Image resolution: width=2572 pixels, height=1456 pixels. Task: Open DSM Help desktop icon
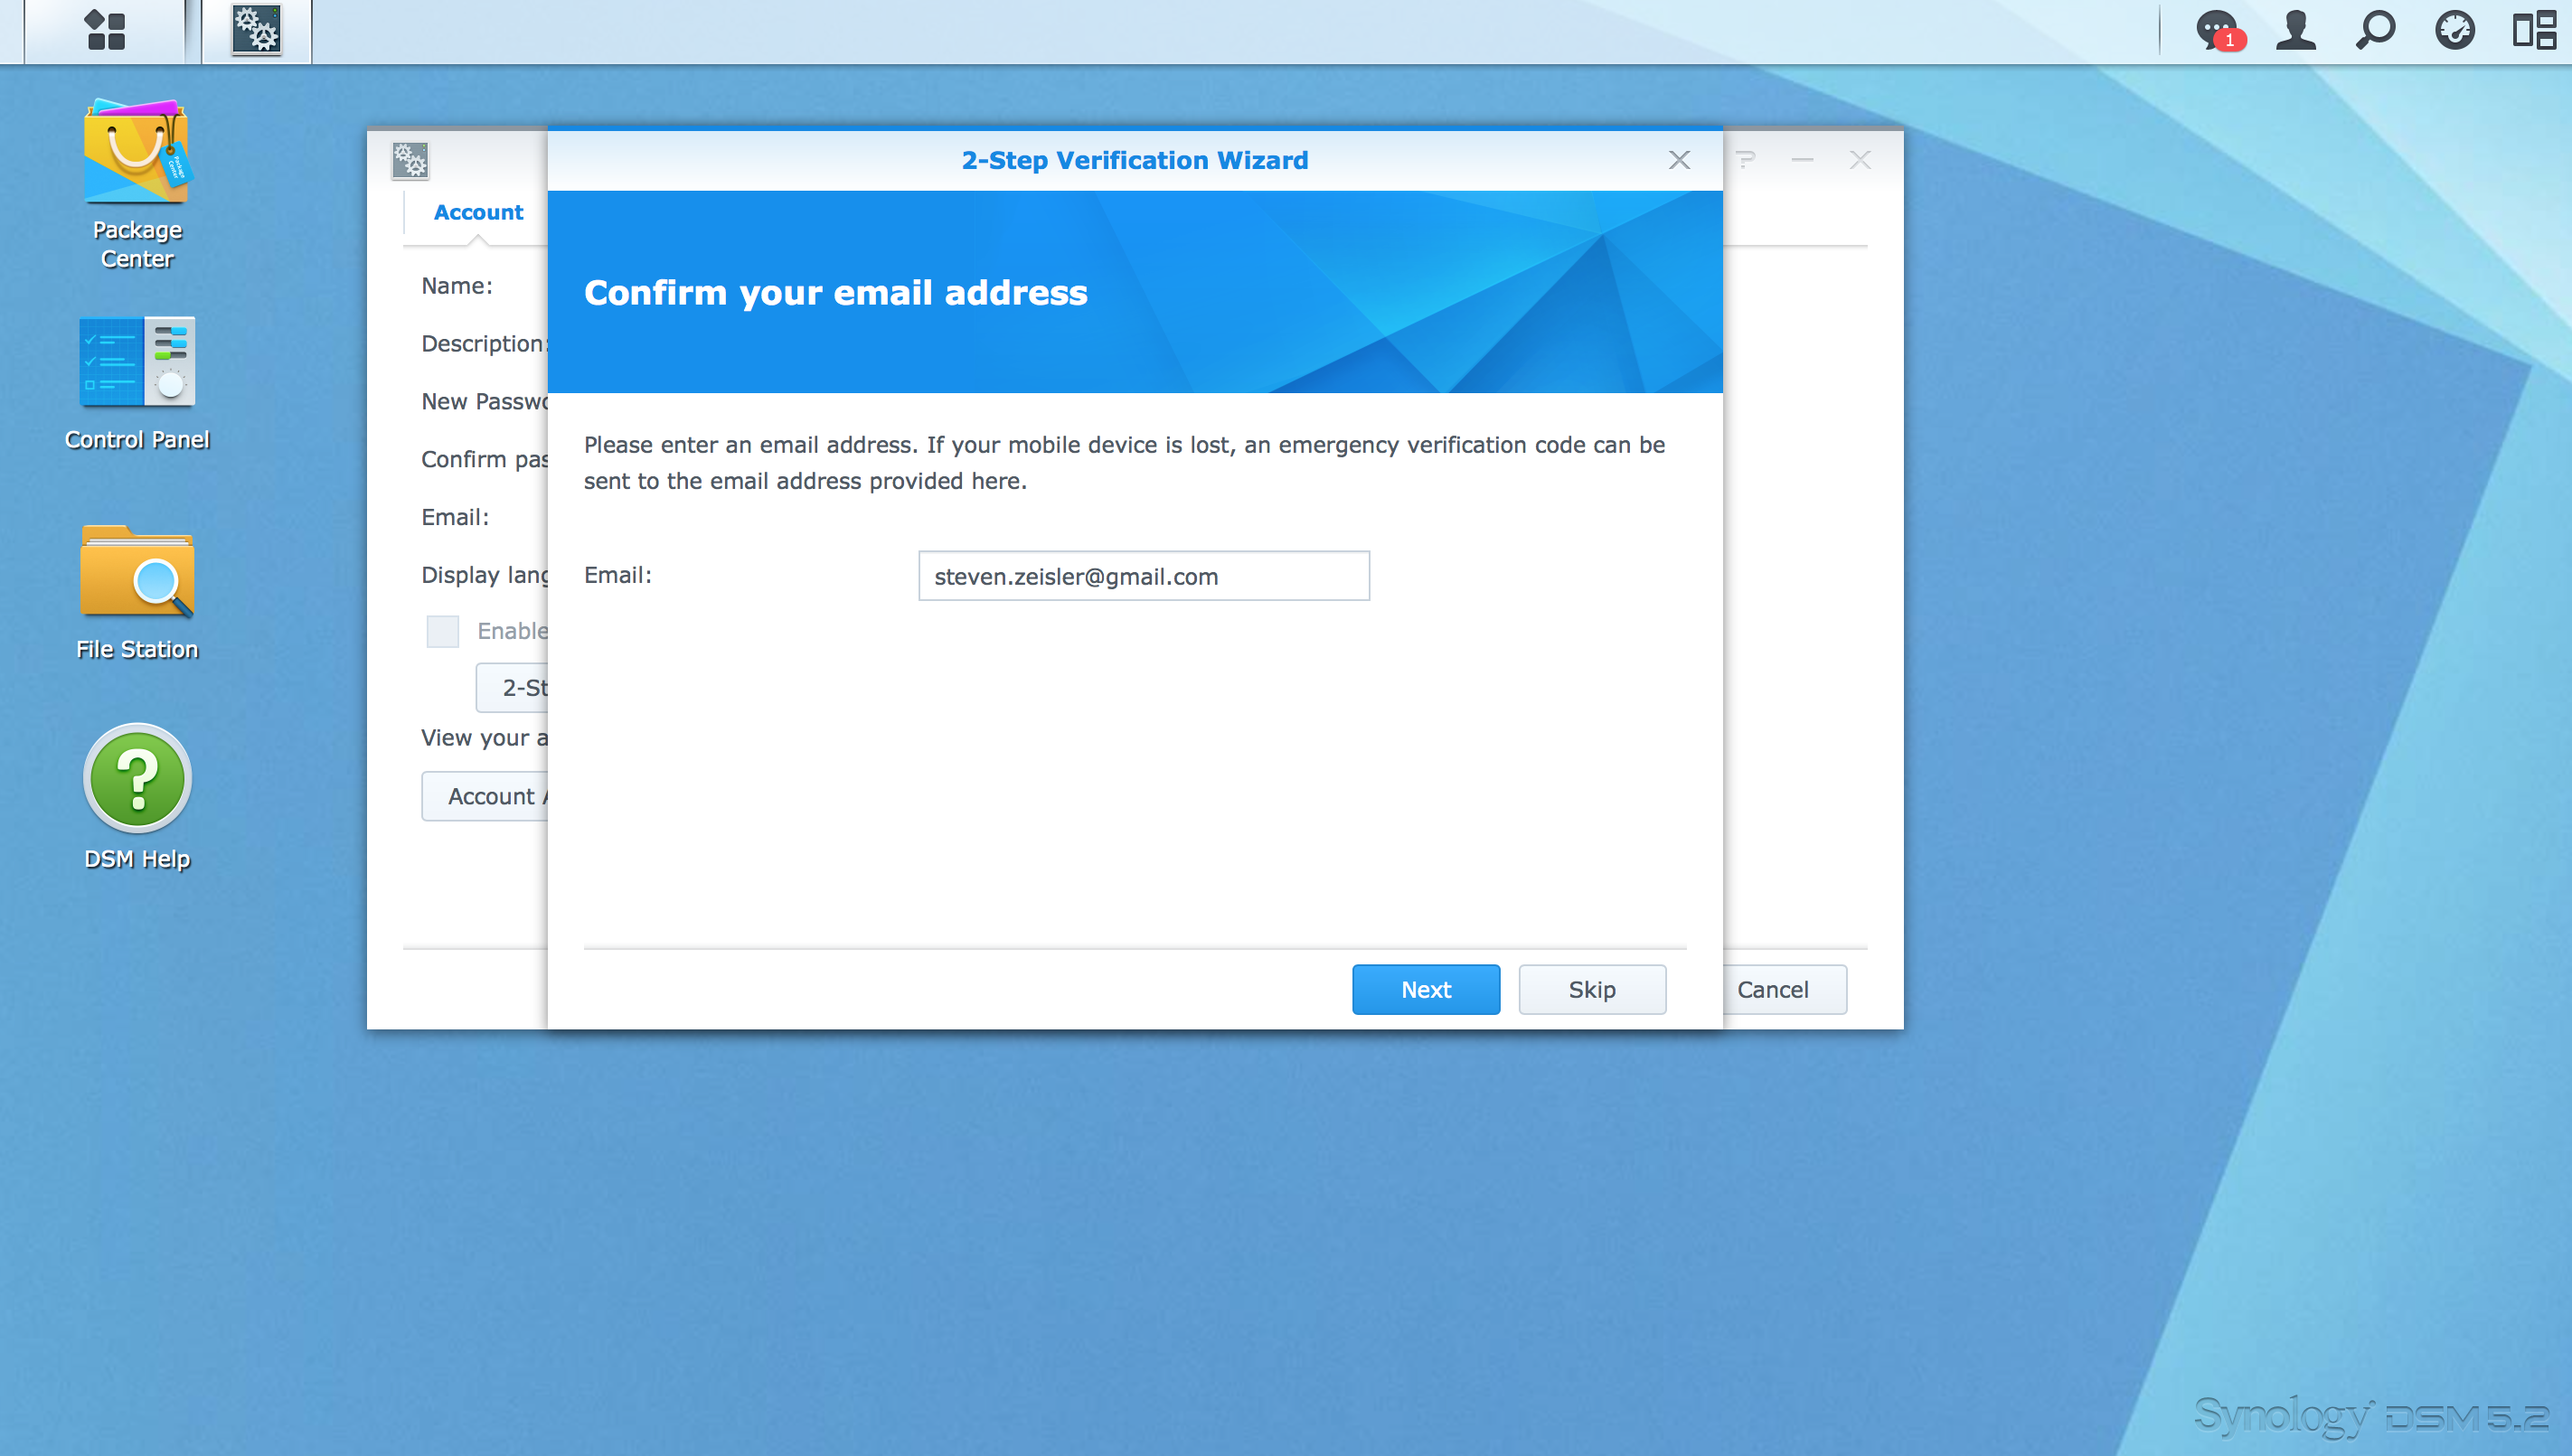pyautogui.click(x=137, y=797)
